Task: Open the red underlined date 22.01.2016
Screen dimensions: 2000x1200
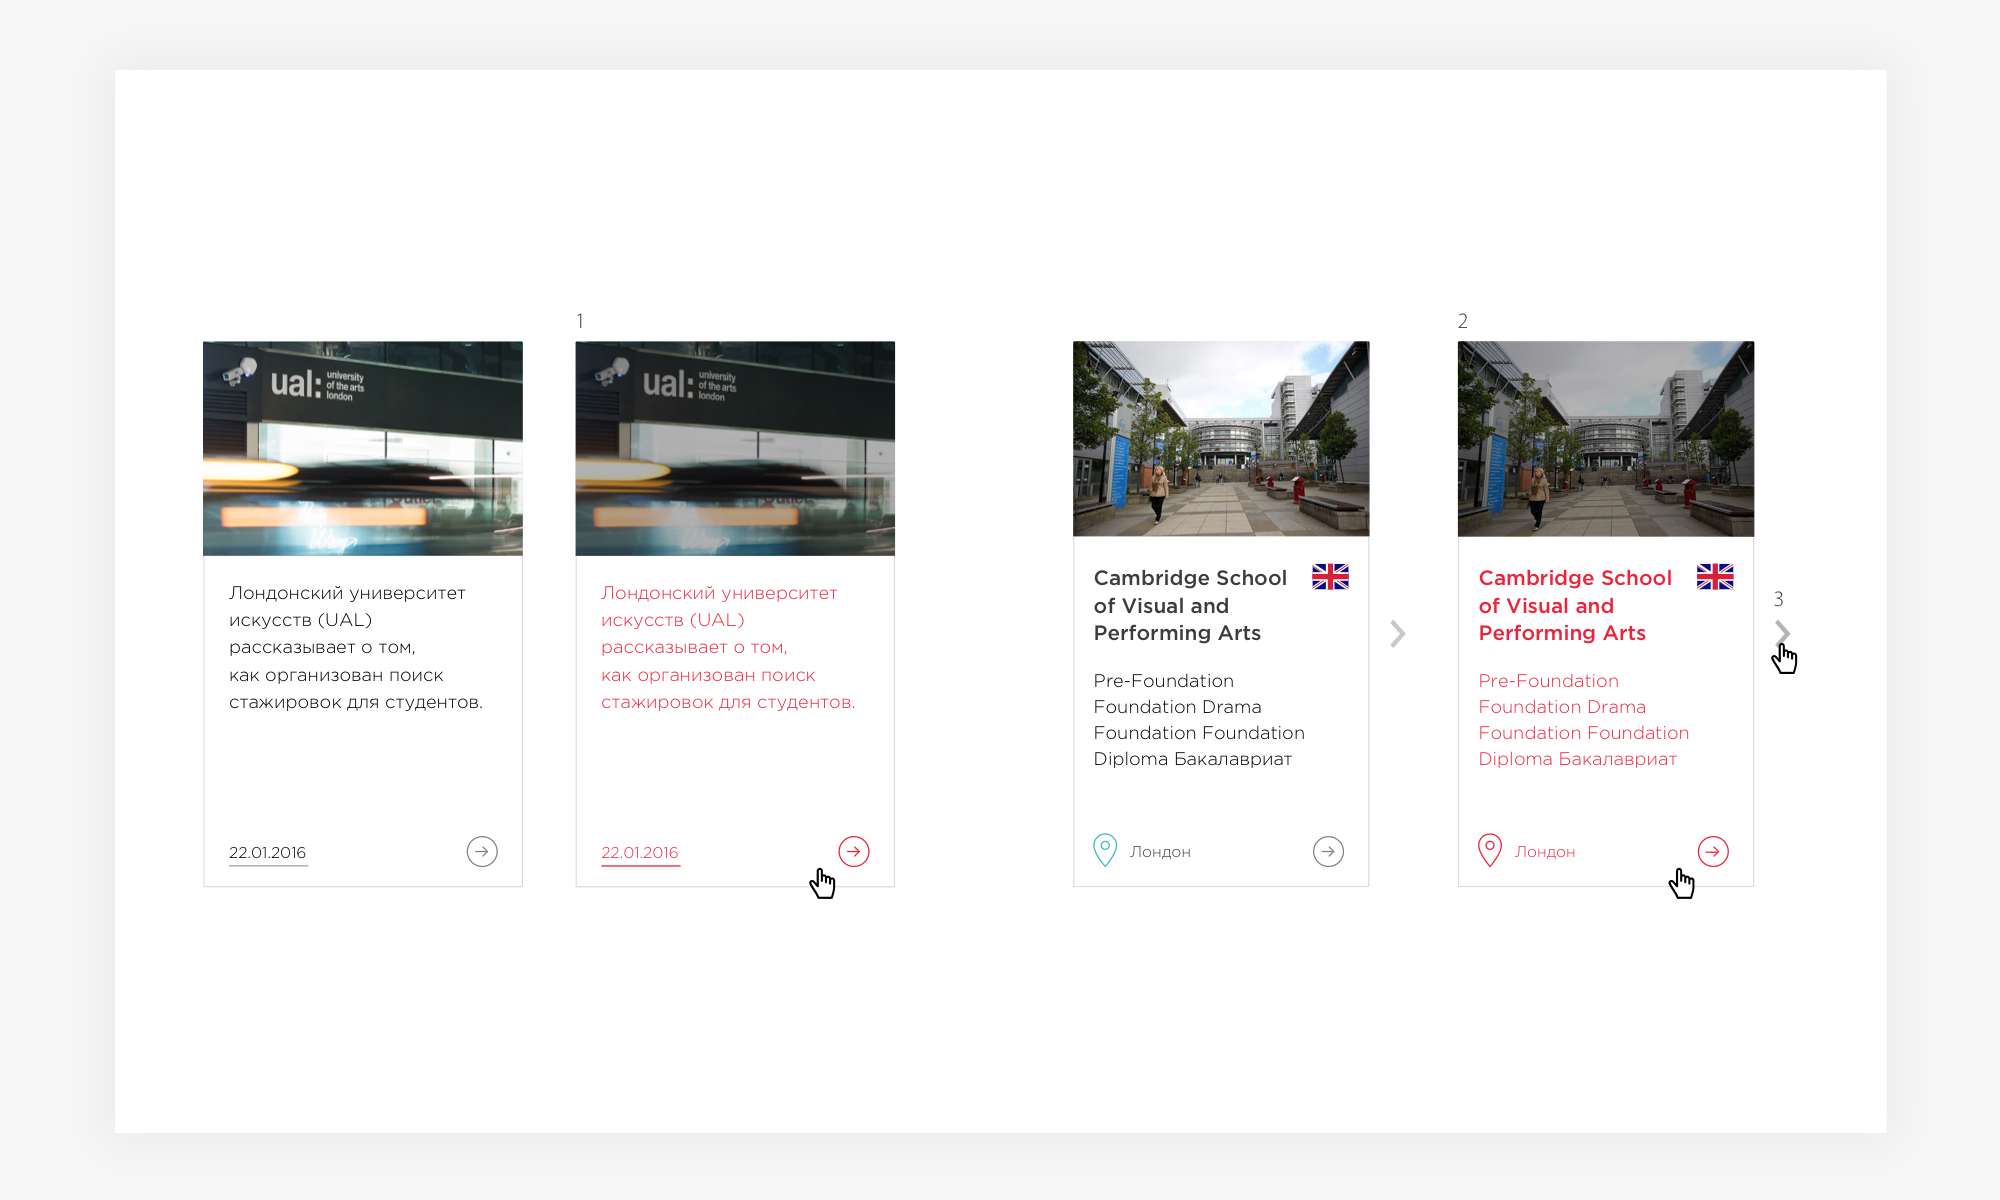Action: 640,853
